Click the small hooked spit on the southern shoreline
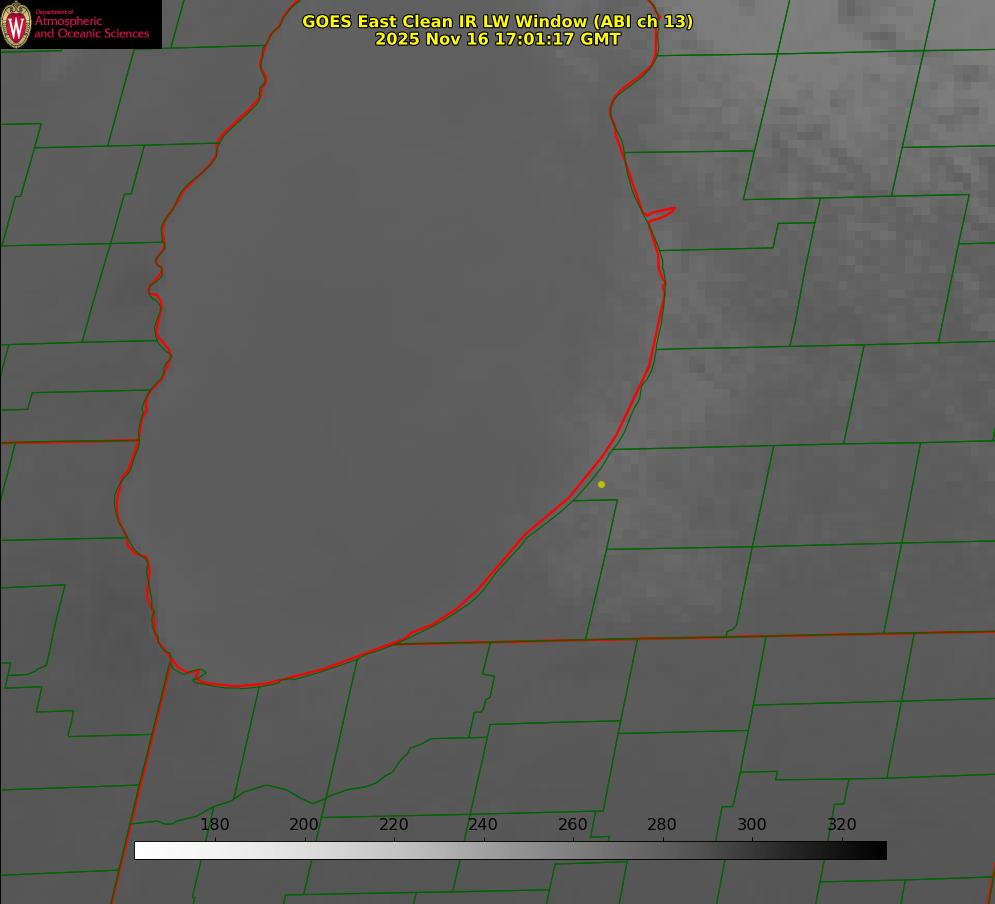The image size is (995, 904). pos(198,676)
